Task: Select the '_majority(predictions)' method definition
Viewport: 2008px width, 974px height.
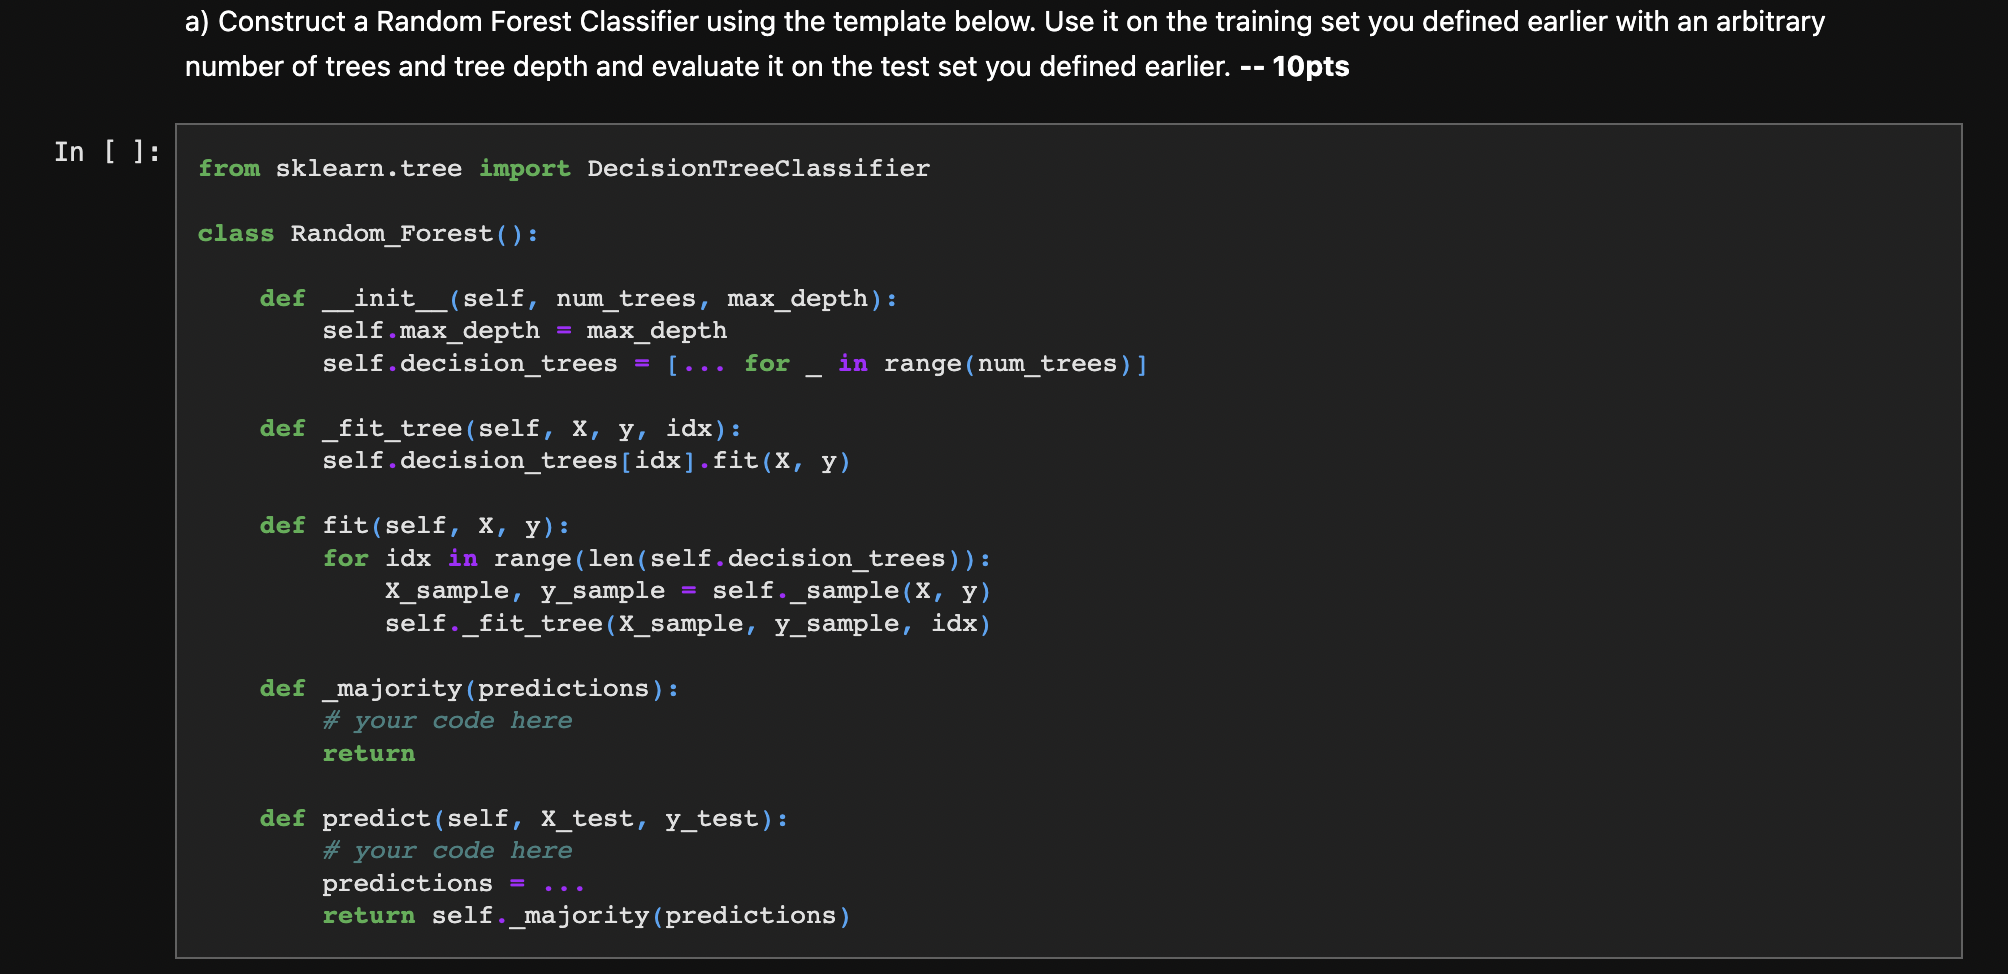Action: pos(468,687)
